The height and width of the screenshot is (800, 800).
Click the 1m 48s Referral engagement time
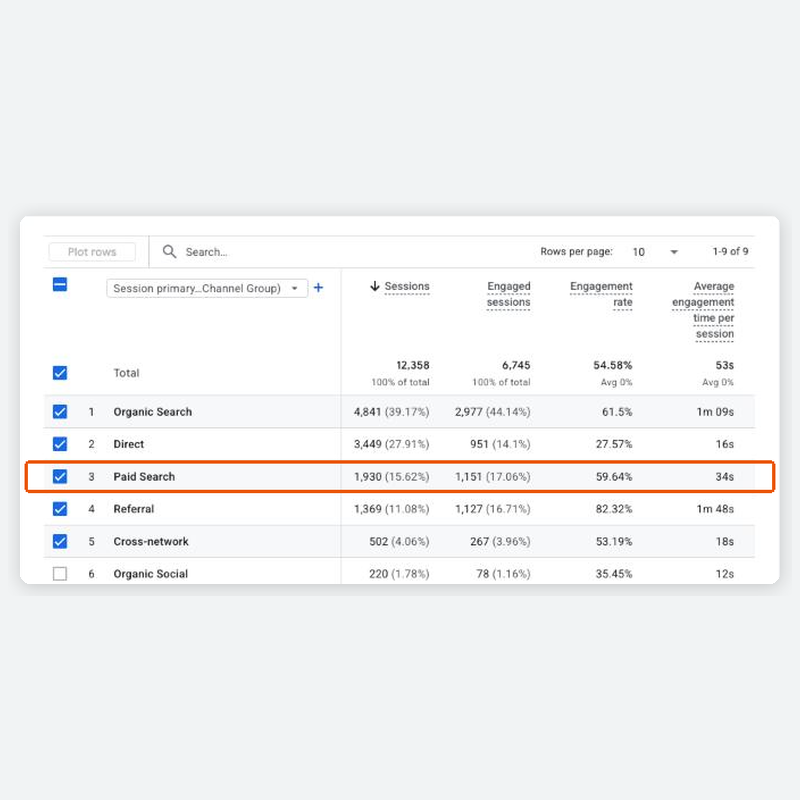click(x=715, y=509)
